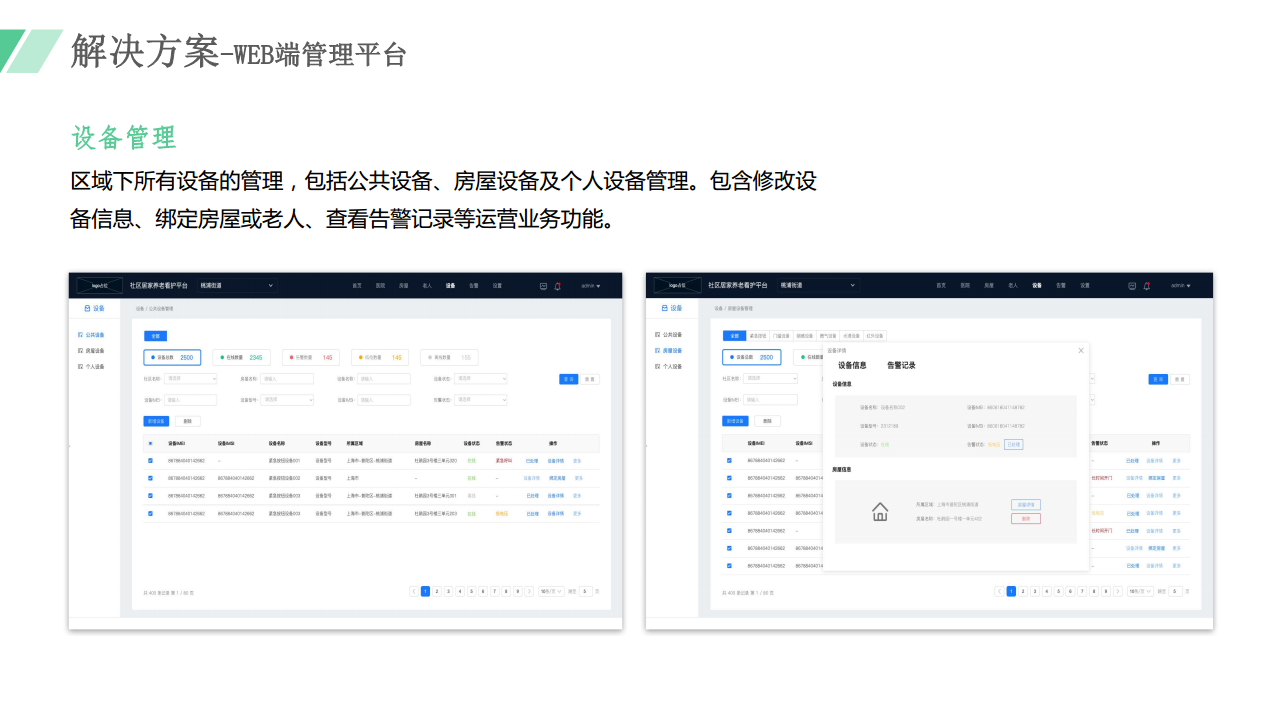1280x720 pixels.
Task: Click the 个人设备 sidebar icon in left screenshot
Action: [81, 367]
